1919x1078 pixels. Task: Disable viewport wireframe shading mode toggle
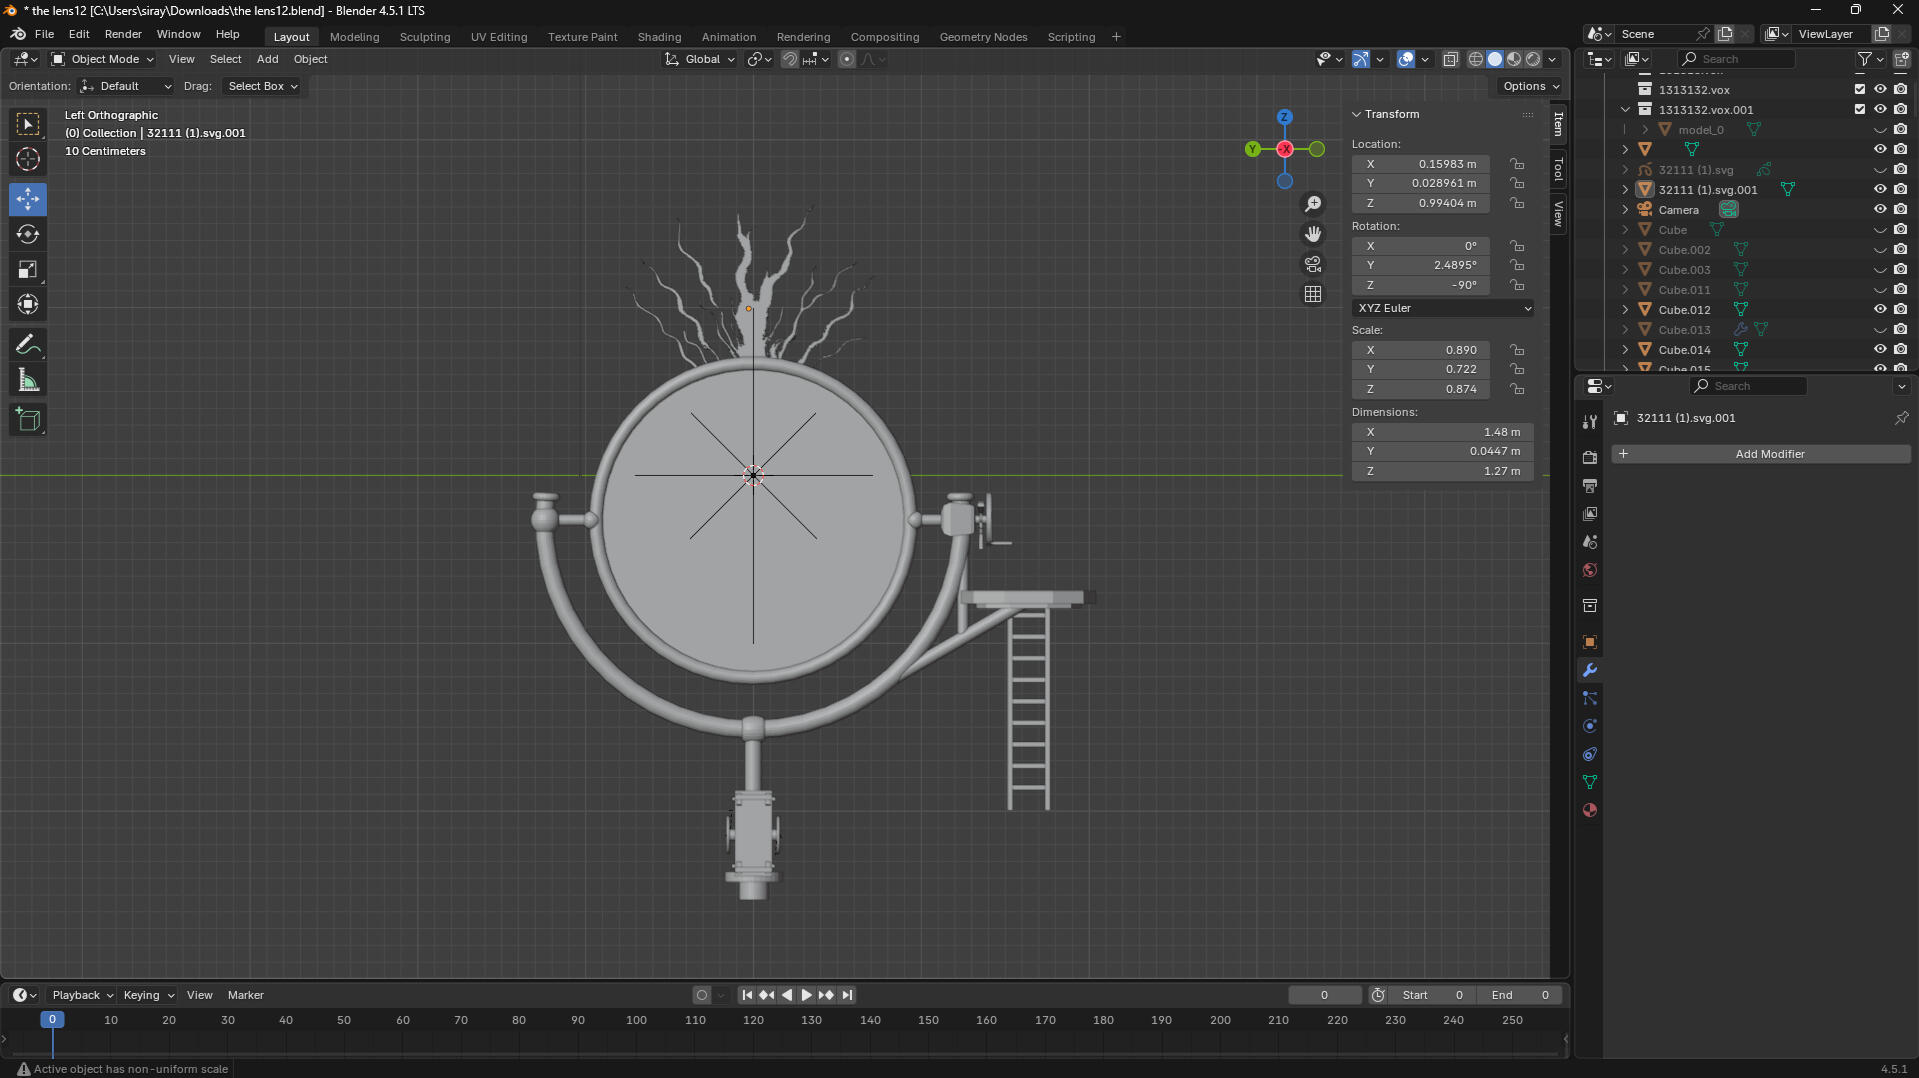pos(1475,59)
